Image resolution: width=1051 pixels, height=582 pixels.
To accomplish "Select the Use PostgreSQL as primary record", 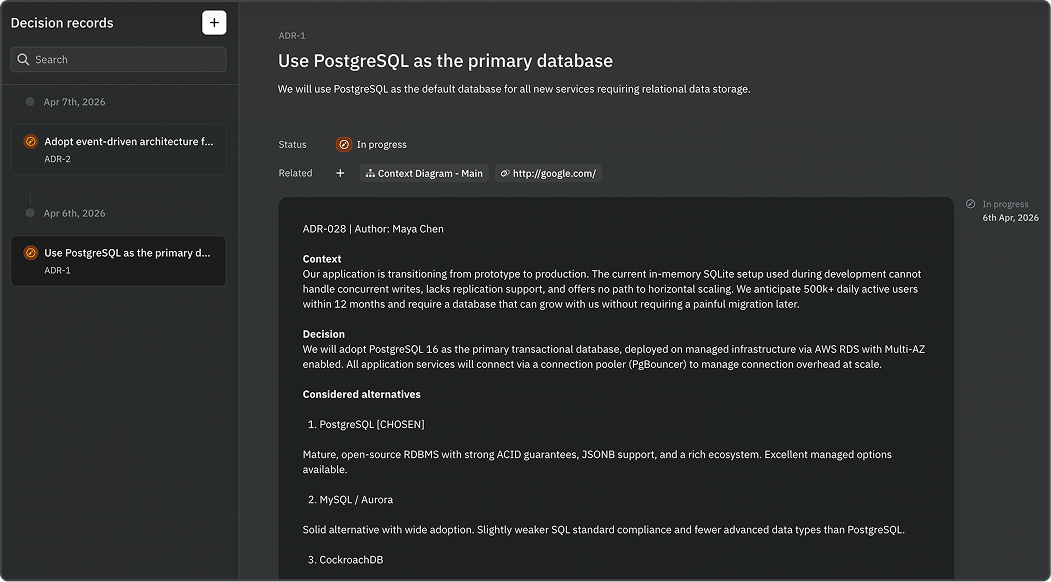I will pyautogui.click(x=119, y=261).
